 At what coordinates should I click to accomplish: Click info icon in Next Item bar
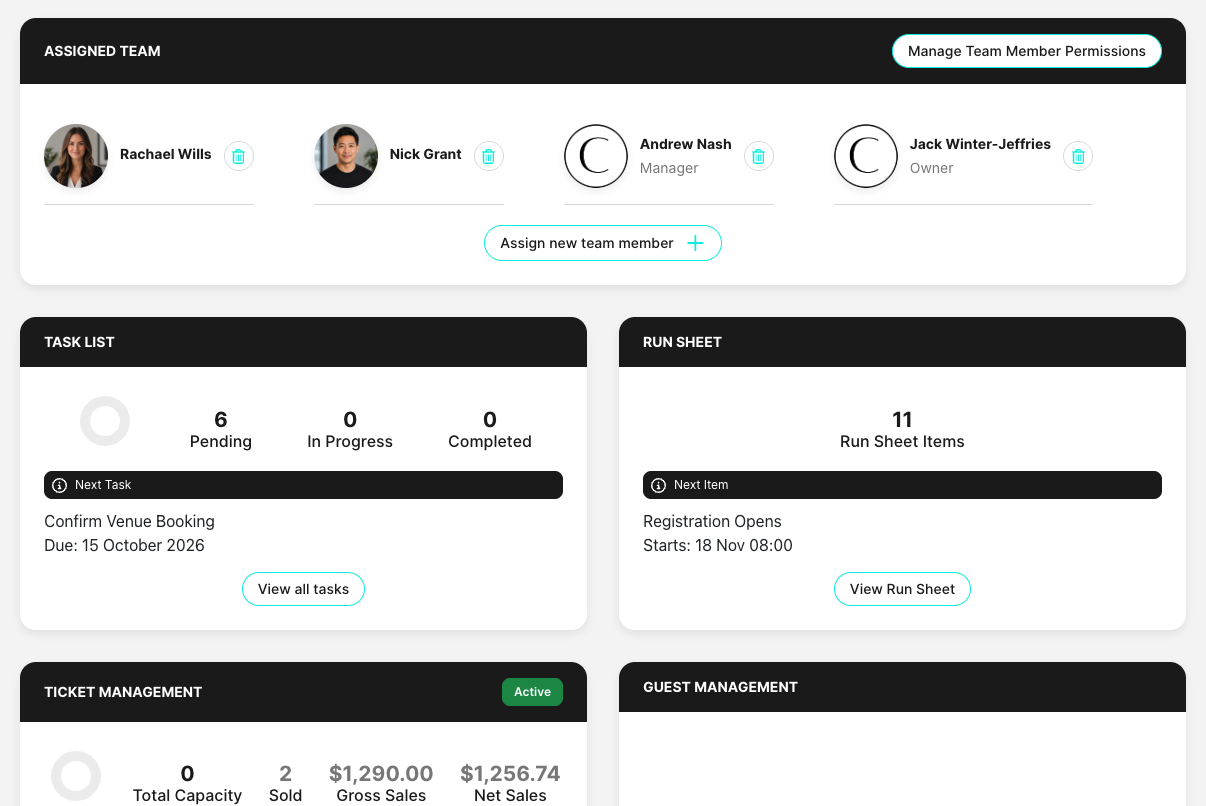658,485
